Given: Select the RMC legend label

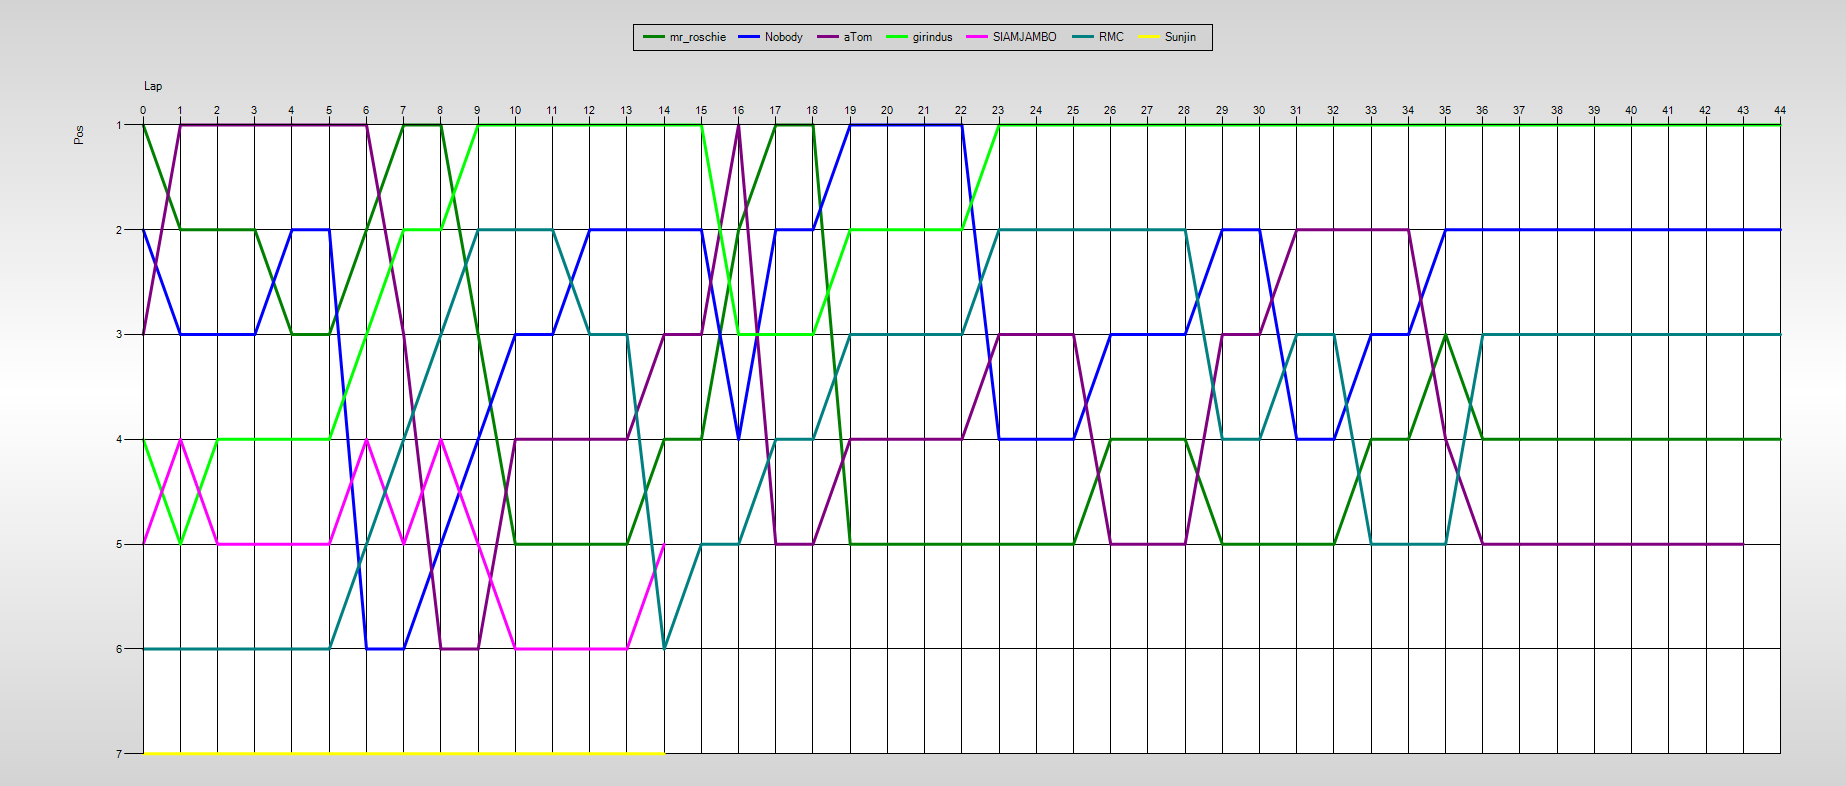Looking at the screenshot, I should 1111,37.
